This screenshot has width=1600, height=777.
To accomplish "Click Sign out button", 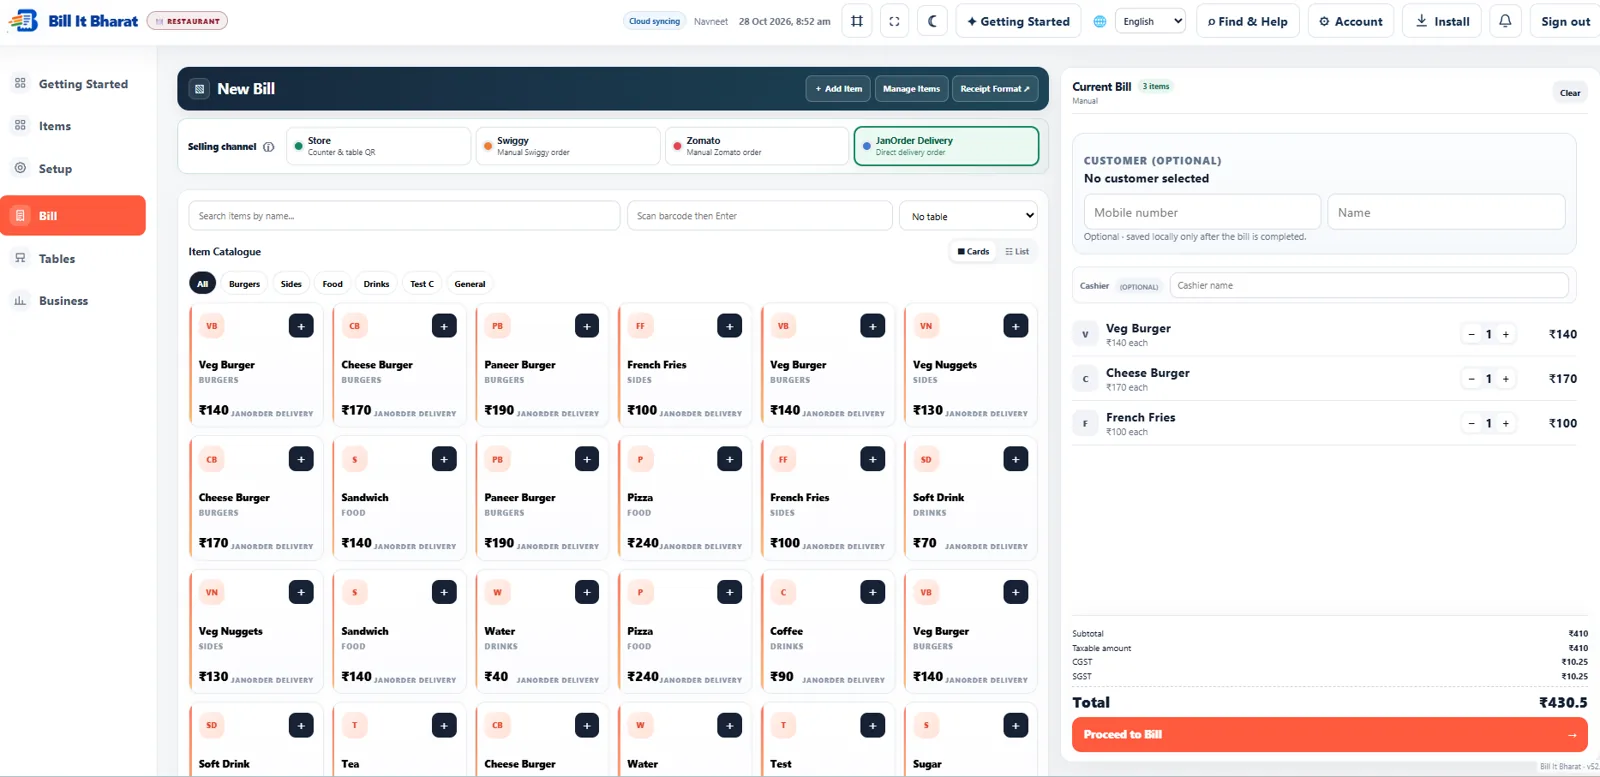I will tap(1565, 21).
